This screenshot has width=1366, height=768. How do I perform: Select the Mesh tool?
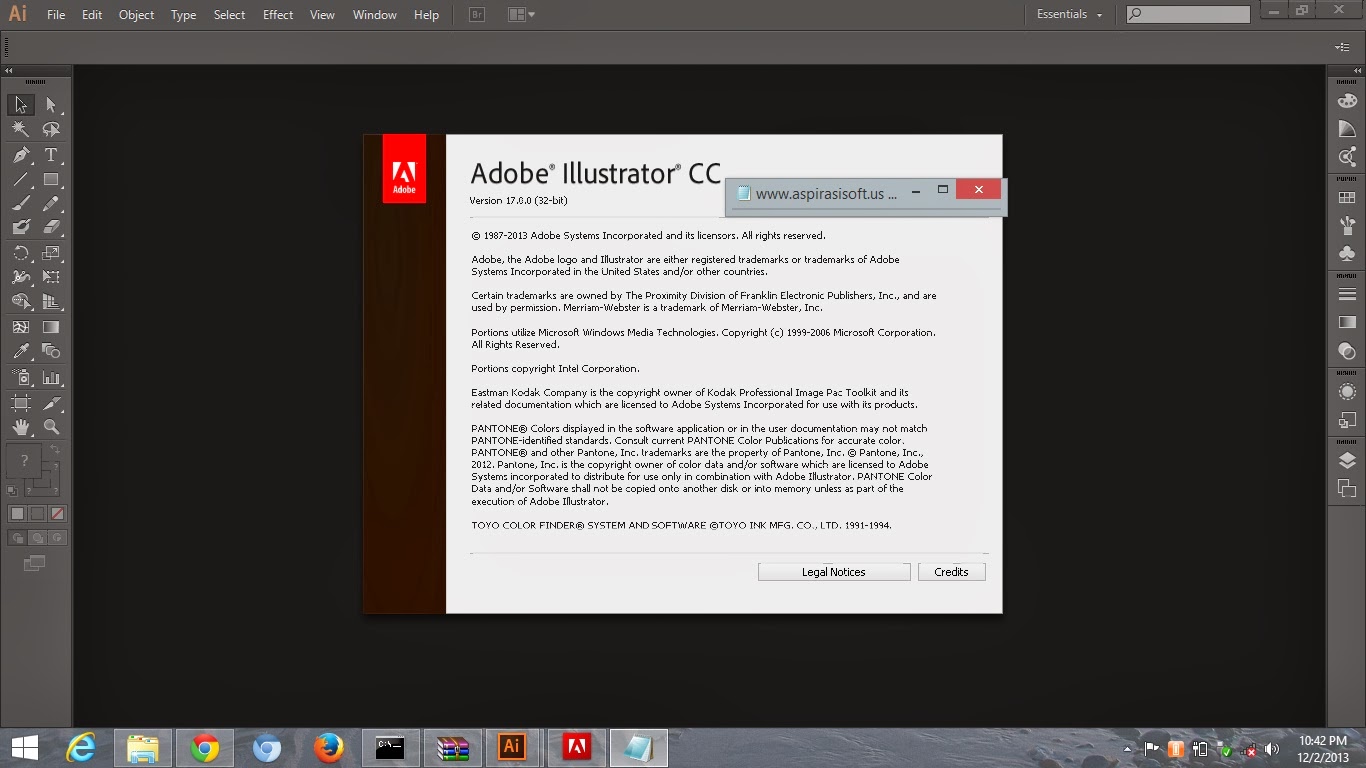pyautogui.click(x=21, y=327)
